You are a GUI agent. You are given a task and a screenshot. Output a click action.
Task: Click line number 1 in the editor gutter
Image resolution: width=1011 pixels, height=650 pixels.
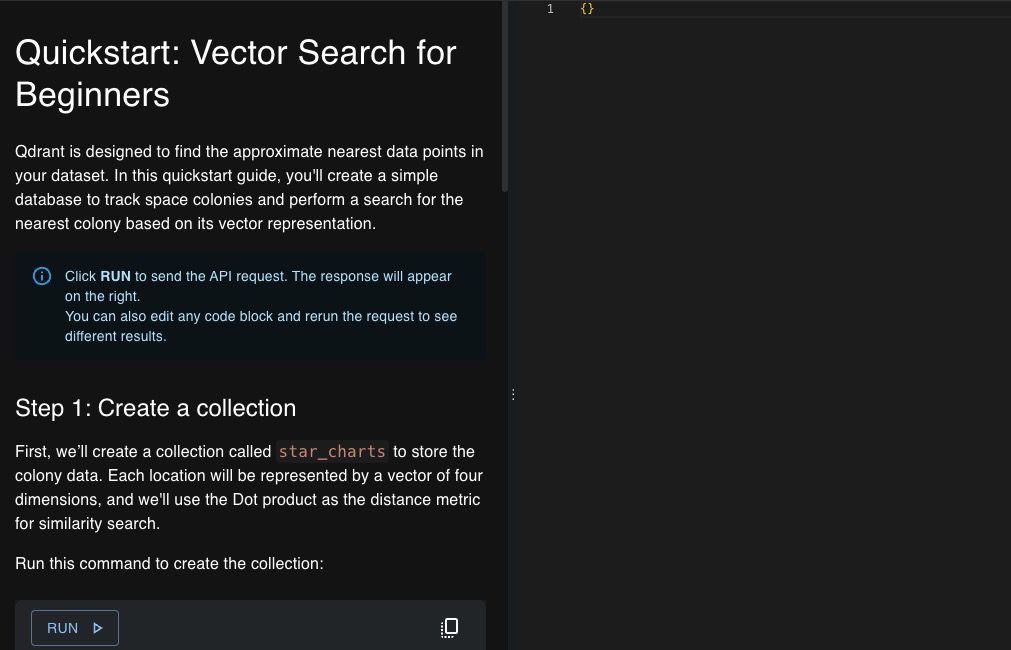[x=550, y=9]
